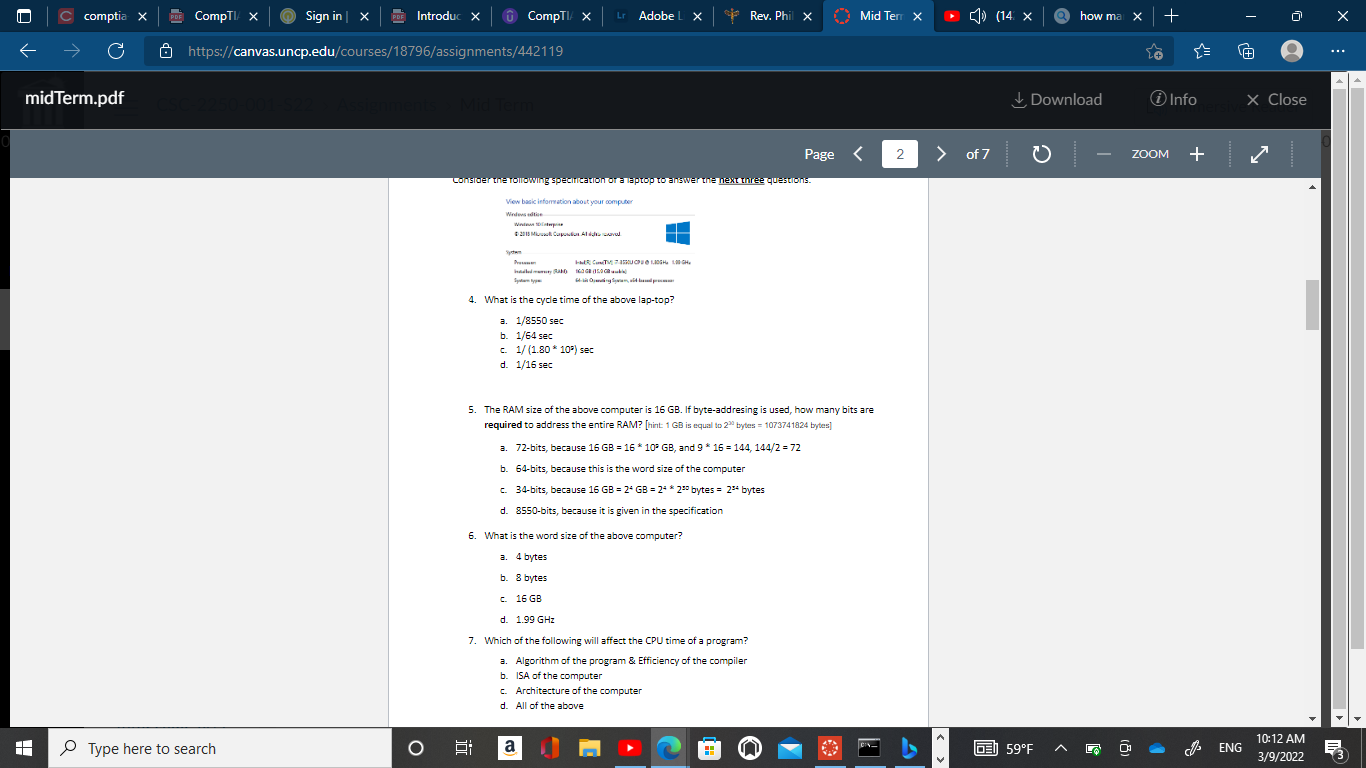The width and height of the screenshot is (1366, 768).
Task: Click answer 'd. All of the above'
Action: (x=541, y=706)
